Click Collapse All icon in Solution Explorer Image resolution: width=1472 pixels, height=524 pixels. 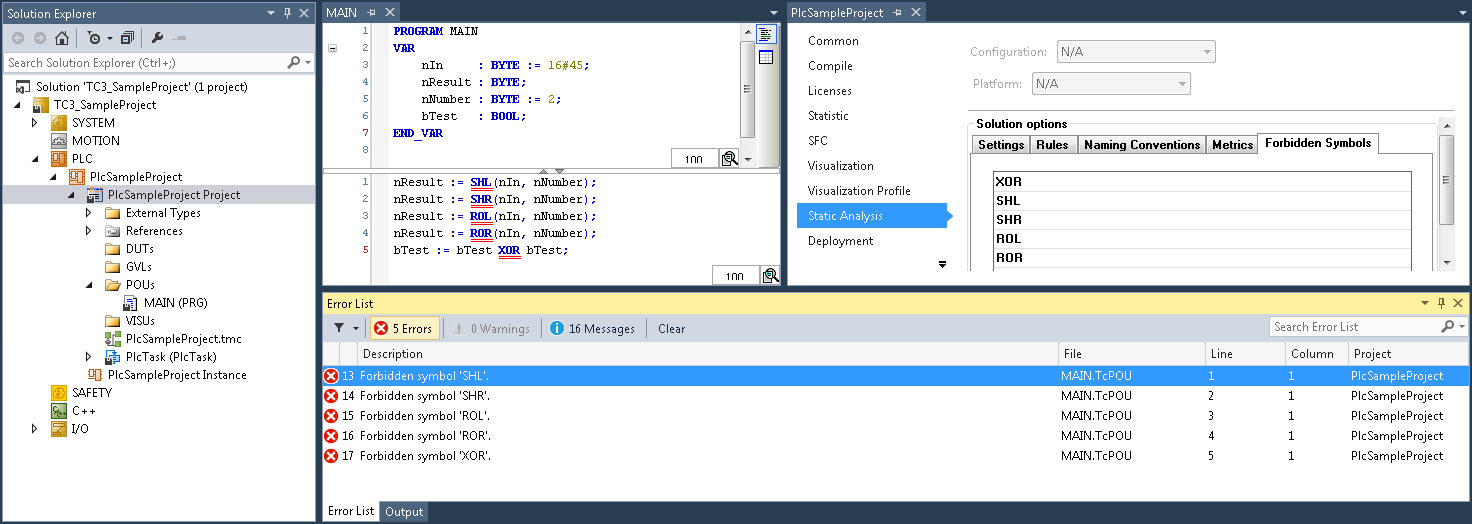click(127, 38)
